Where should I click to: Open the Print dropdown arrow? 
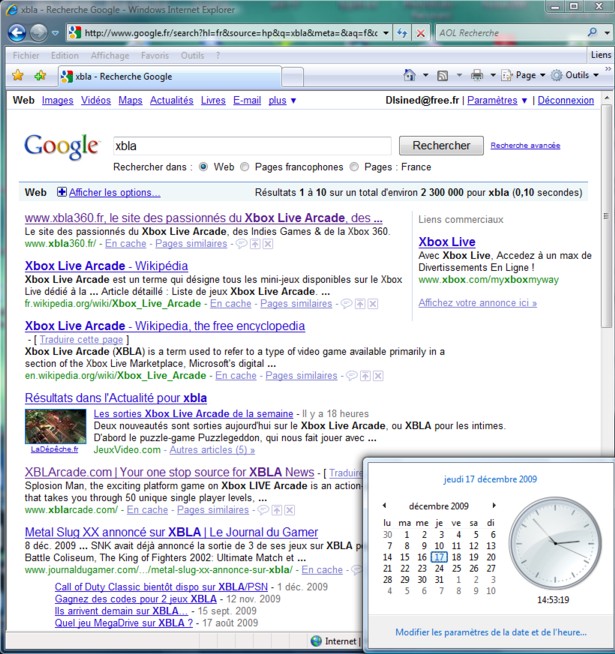coord(493,75)
